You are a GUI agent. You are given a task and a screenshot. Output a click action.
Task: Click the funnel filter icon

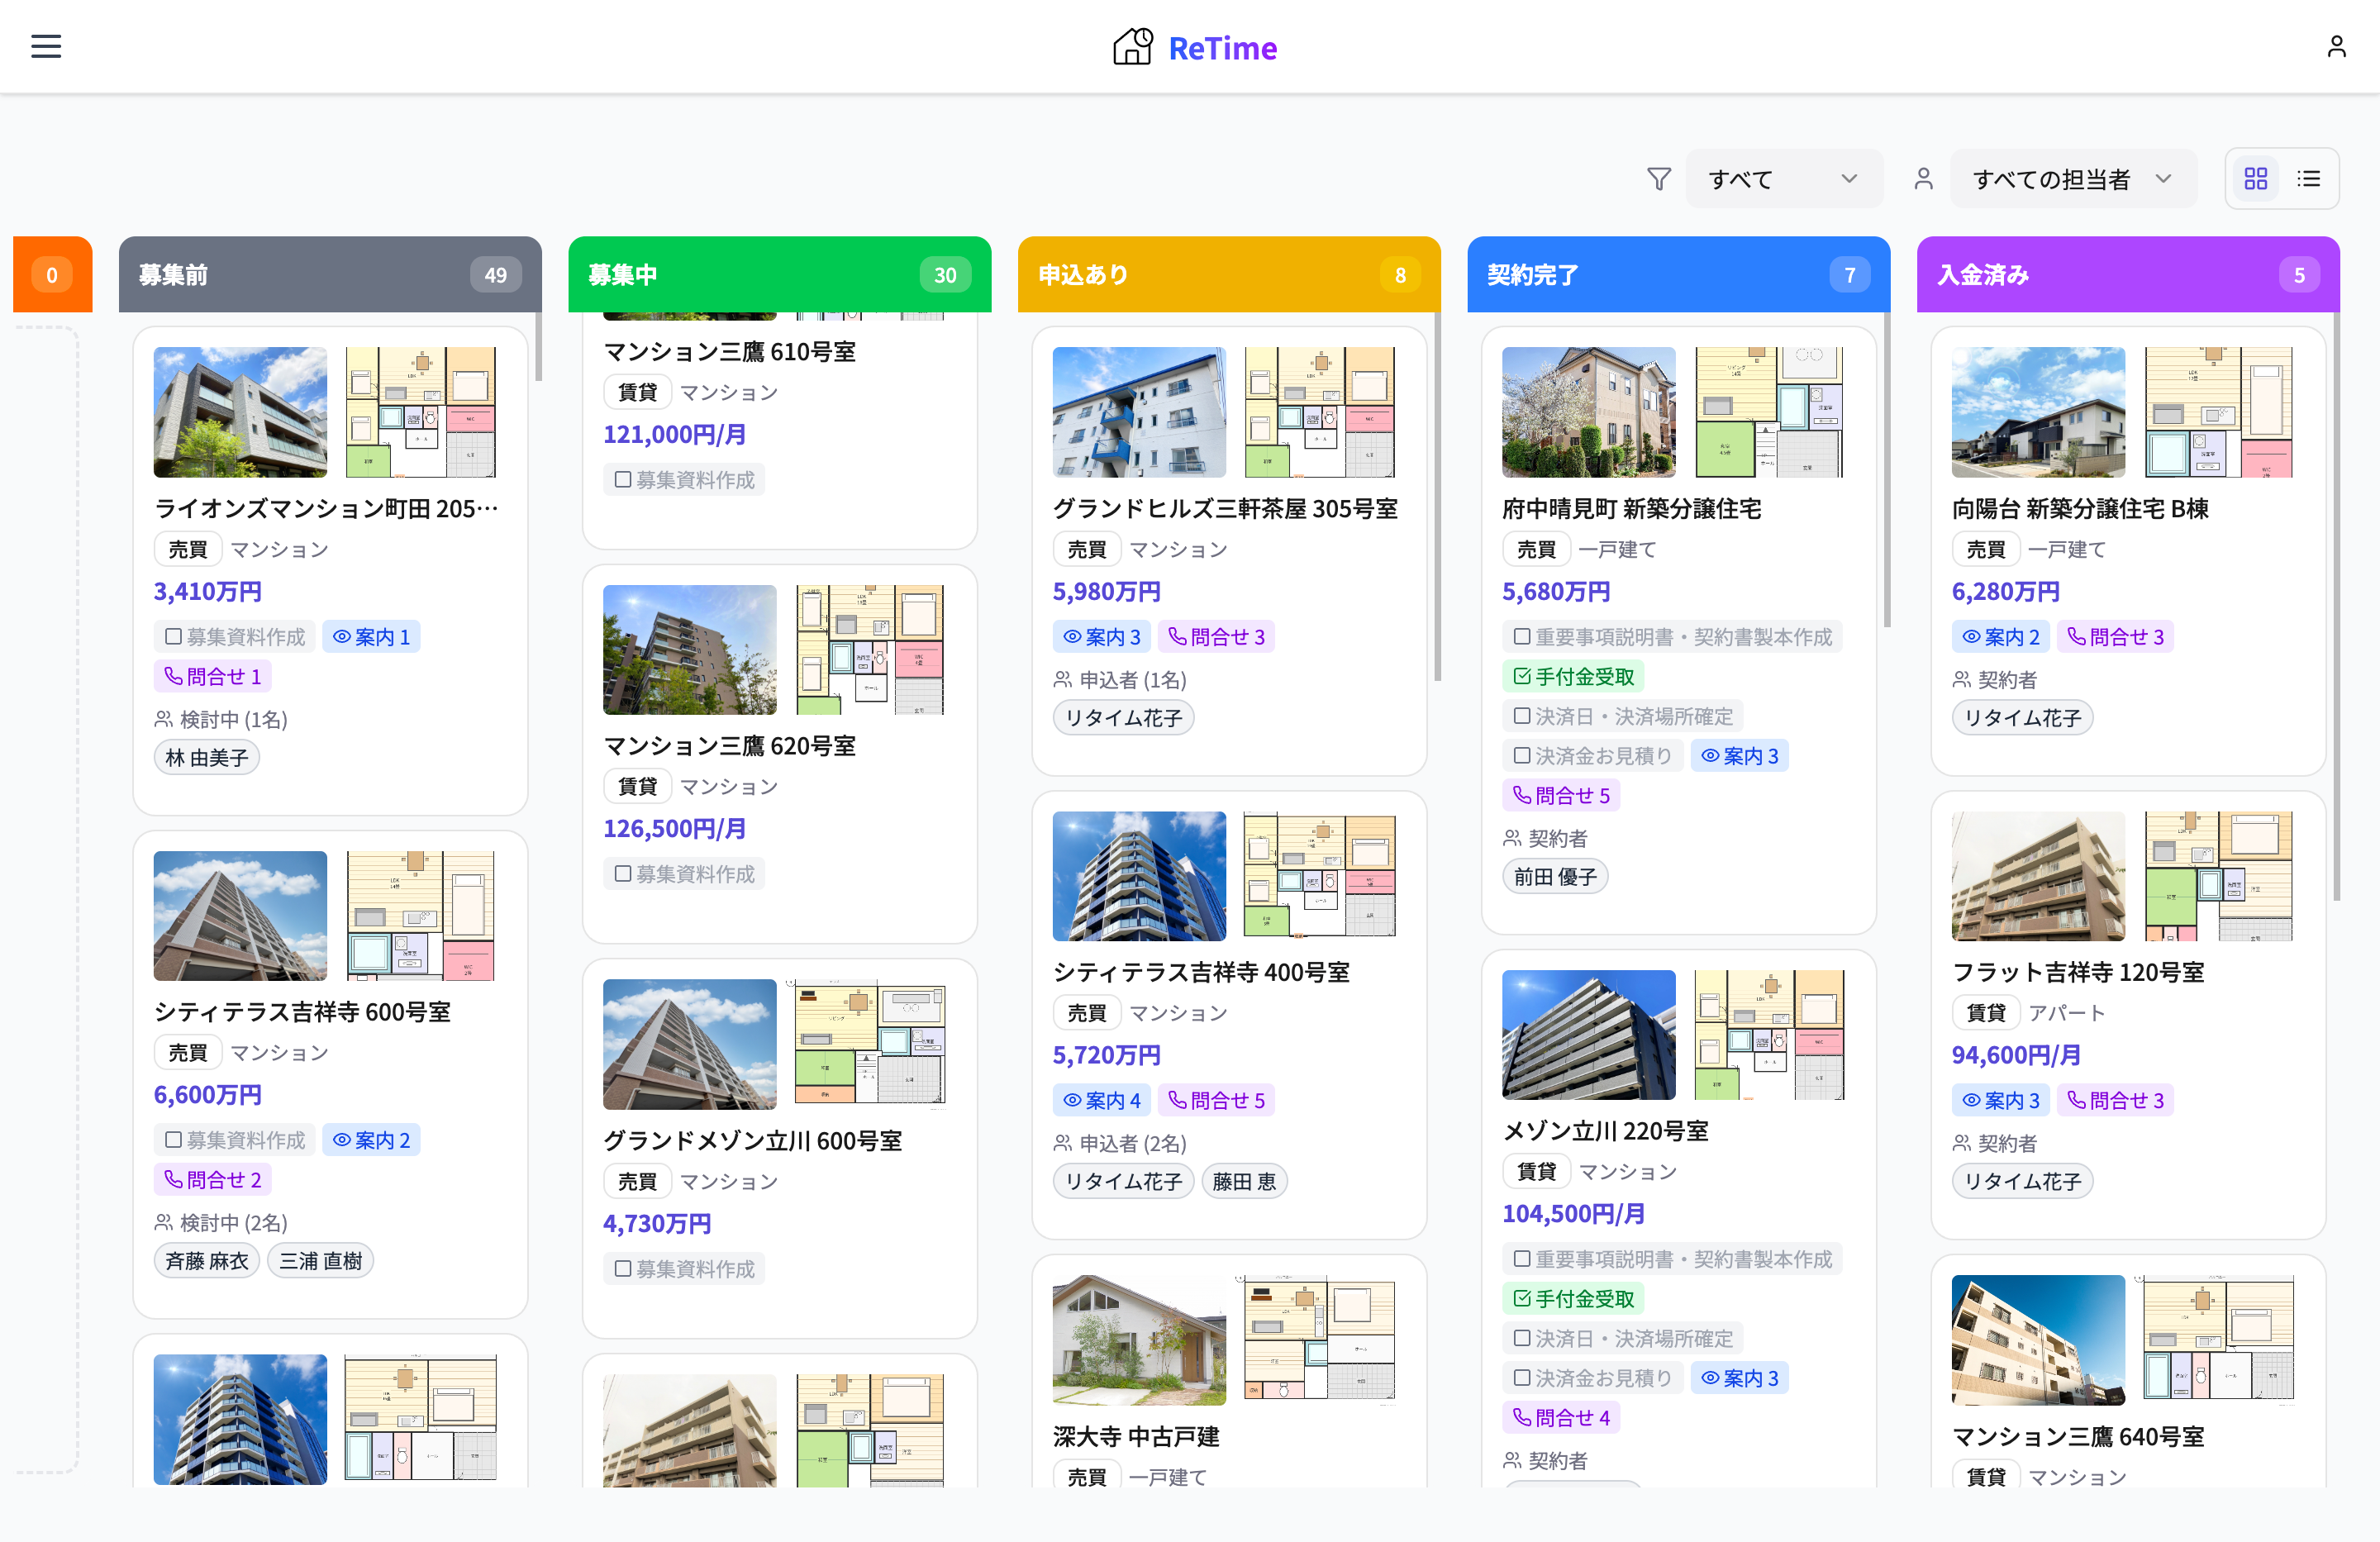pyautogui.click(x=1658, y=179)
